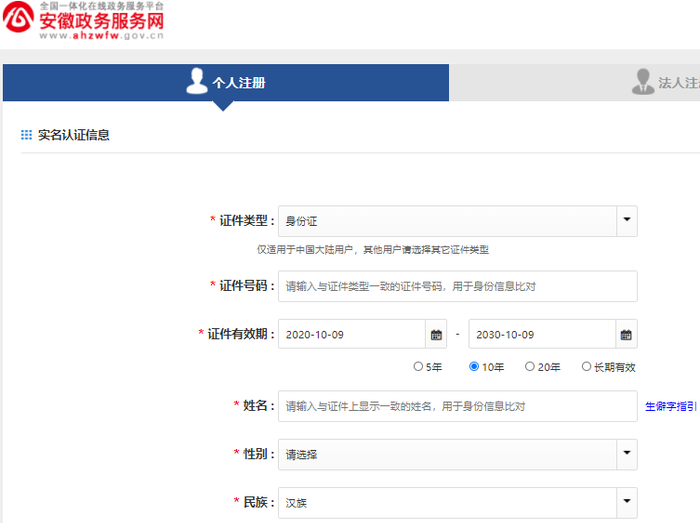Click the 证件号码 input field
The height and width of the screenshot is (523, 700).
point(457,286)
